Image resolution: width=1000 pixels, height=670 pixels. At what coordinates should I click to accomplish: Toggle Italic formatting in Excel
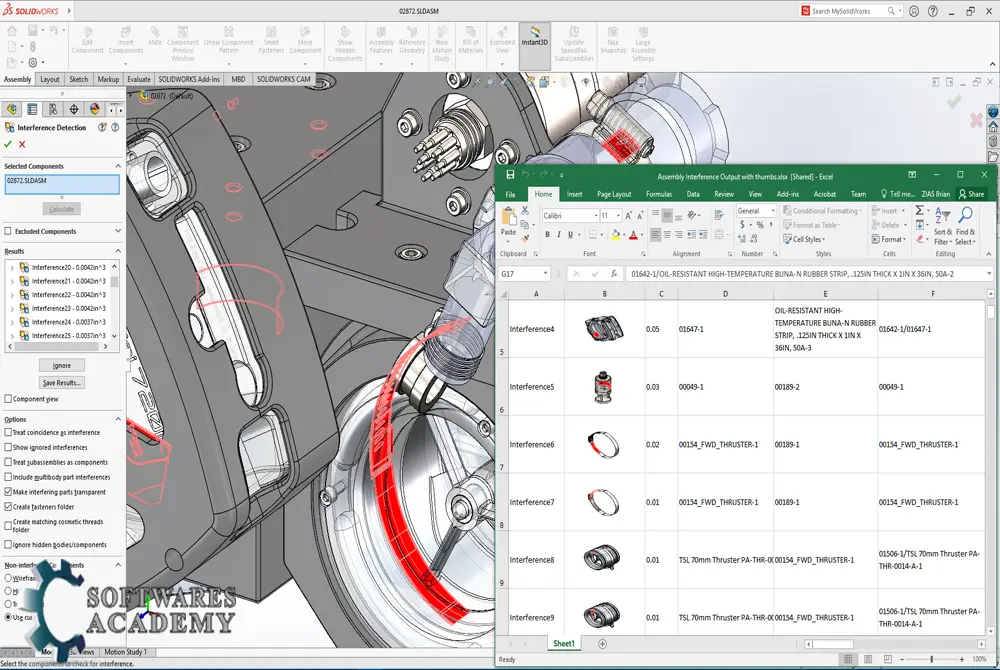click(559, 235)
